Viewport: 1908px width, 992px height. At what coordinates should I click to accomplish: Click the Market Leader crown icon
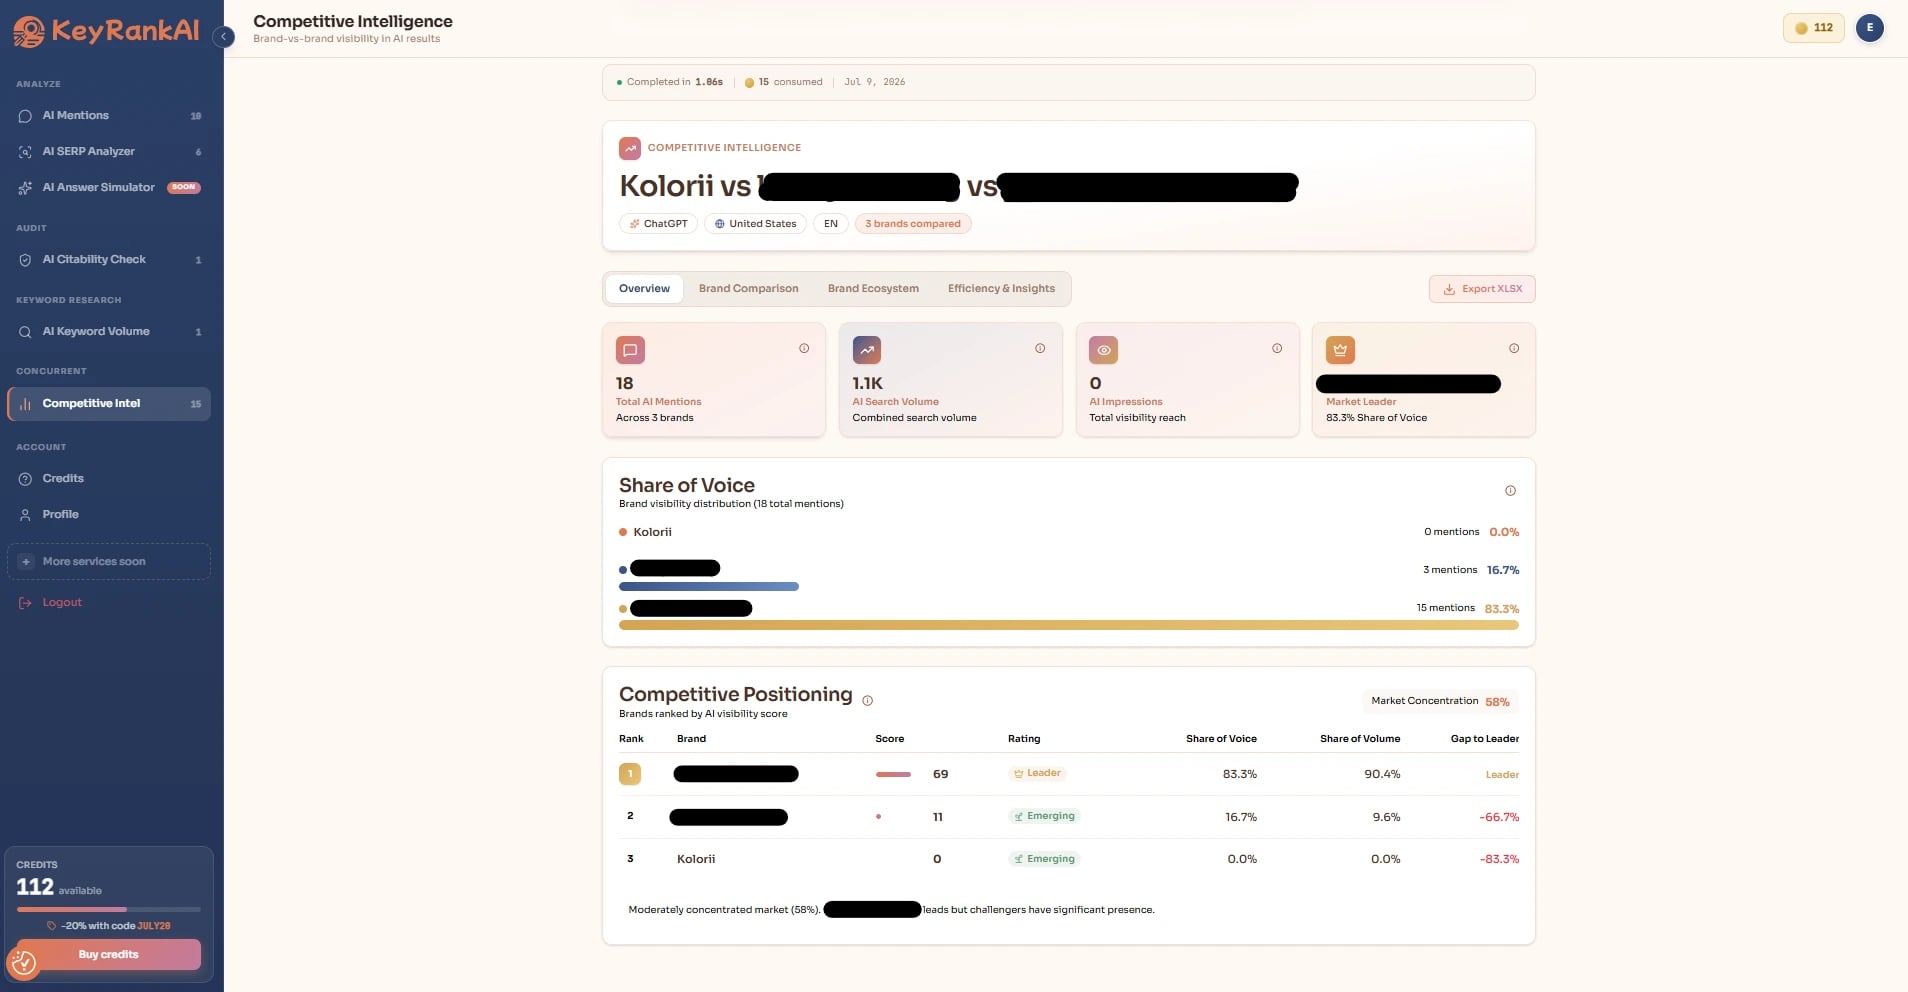1340,350
